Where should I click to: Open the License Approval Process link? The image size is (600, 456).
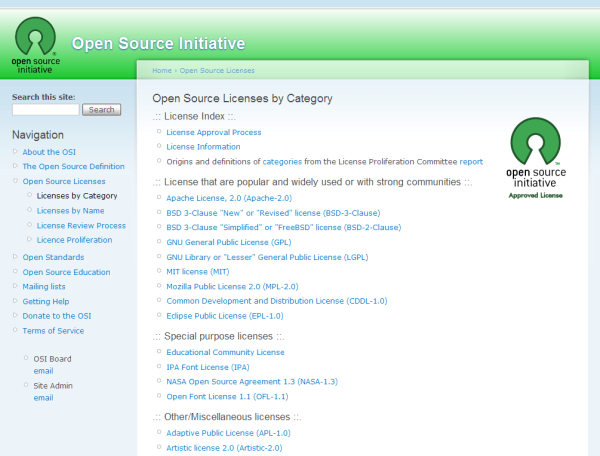coord(213,132)
